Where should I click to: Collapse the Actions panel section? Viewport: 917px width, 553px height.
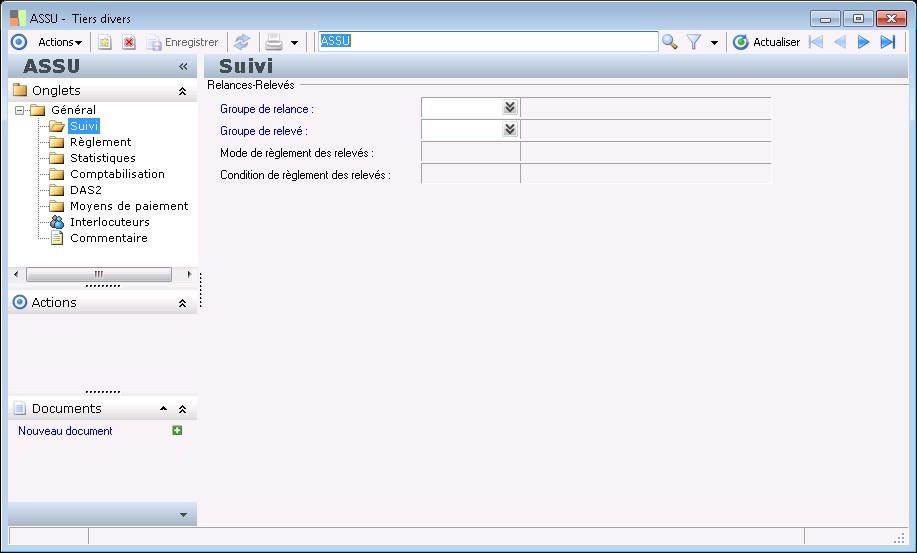click(182, 303)
